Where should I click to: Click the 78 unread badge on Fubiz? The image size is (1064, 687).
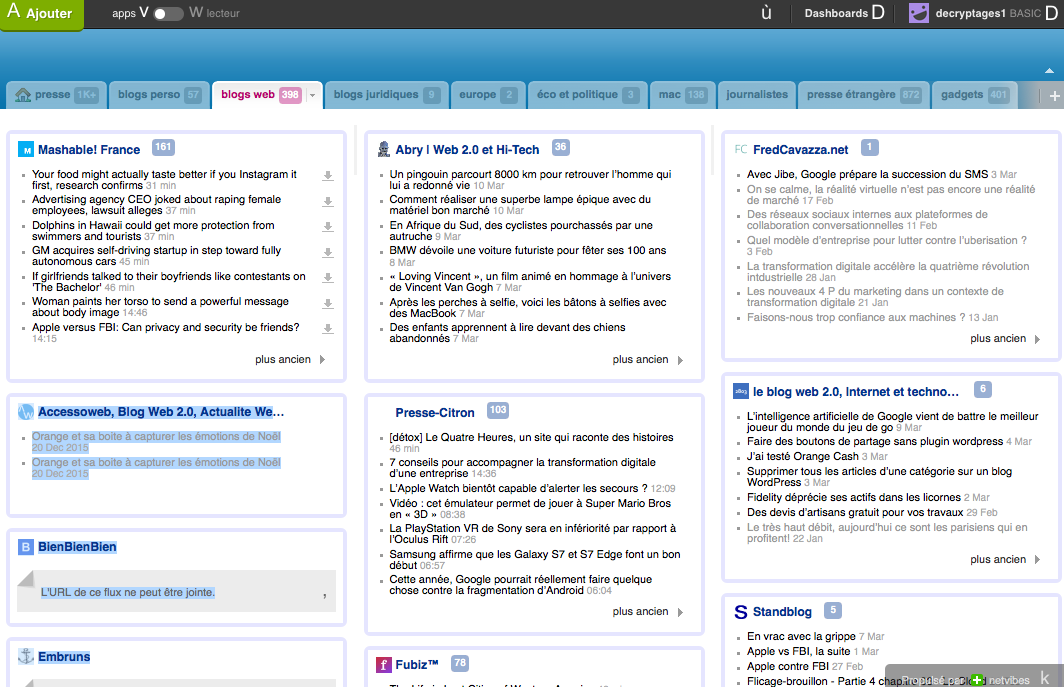tap(459, 663)
